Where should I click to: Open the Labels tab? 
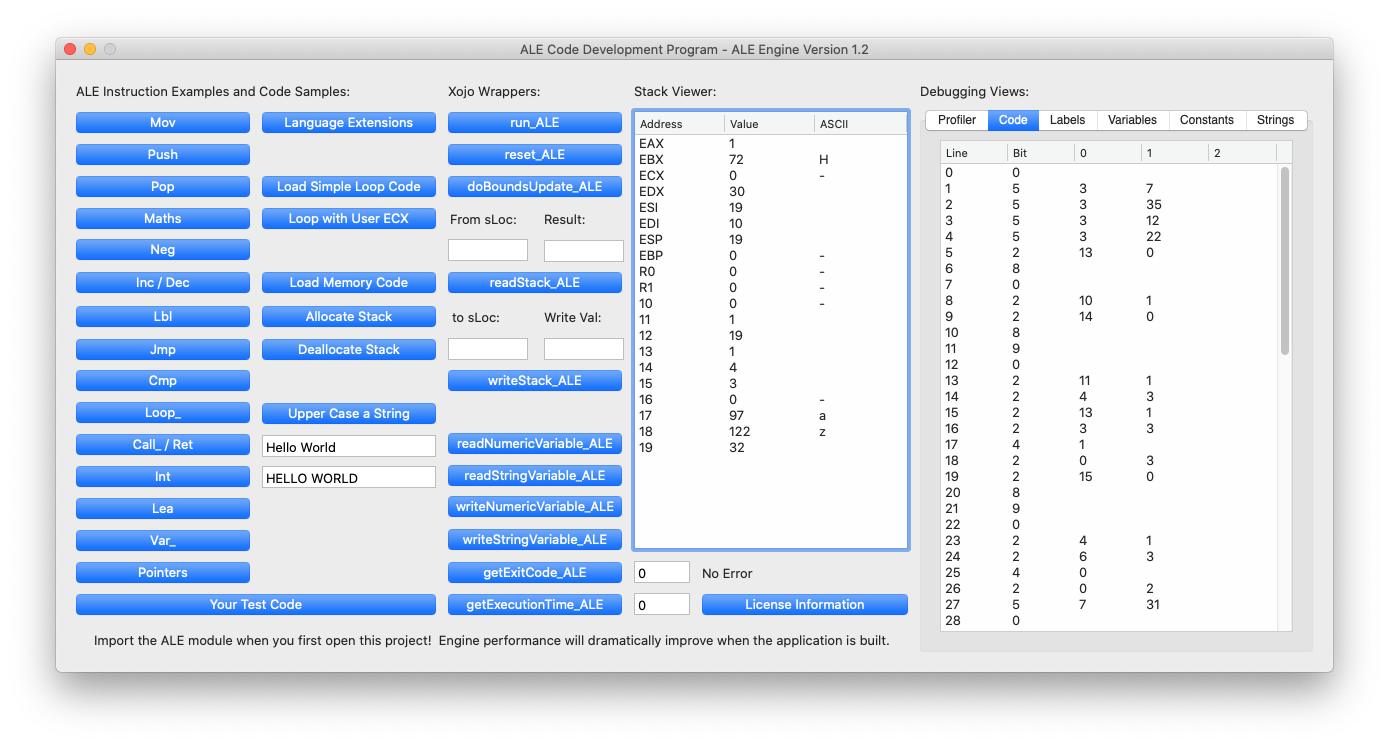(1067, 120)
